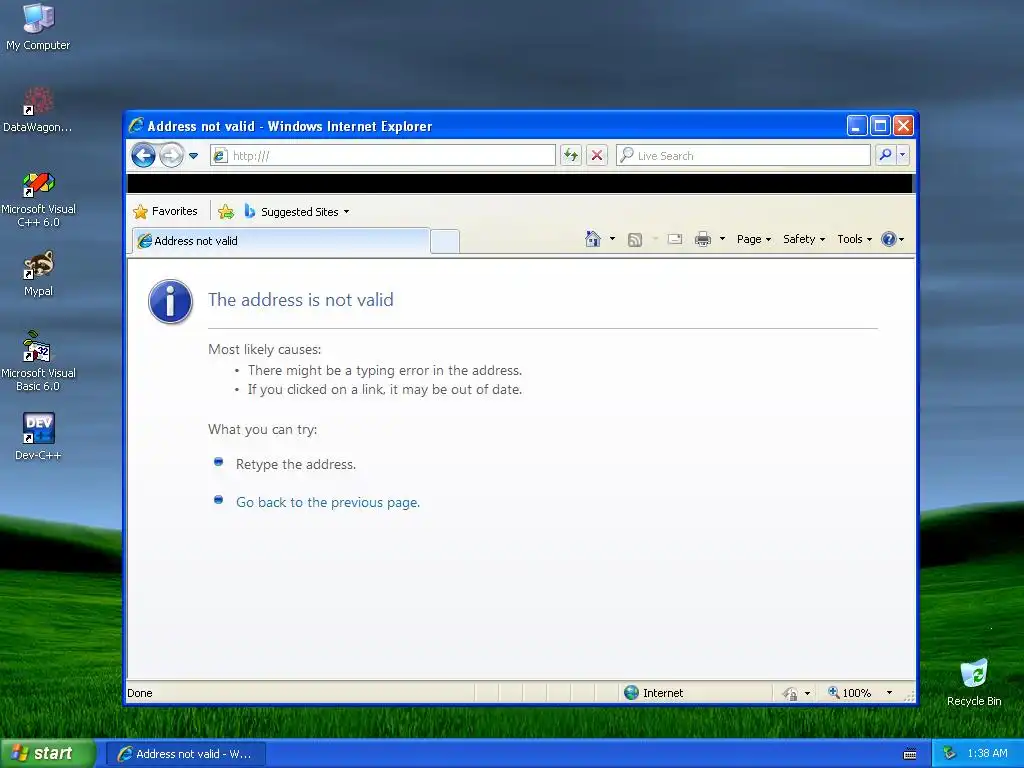Go back with the Back arrow button
Viewport: 1024px width, 768px height.
click(x=143, y=155)
